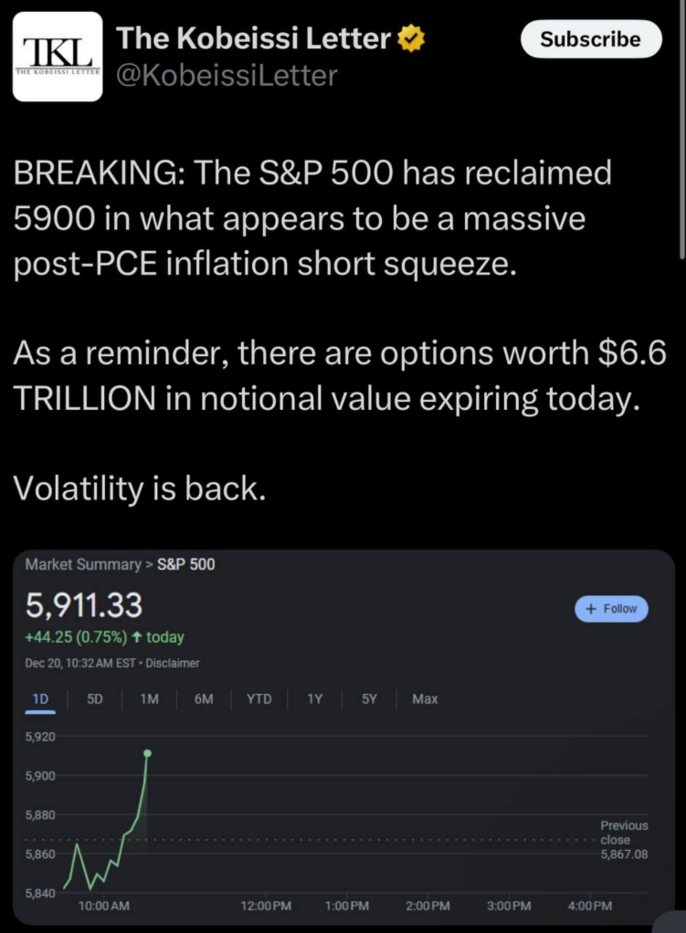Click the Previous close 5,867.08 label
This screenshot has height=933, width=686.
(624, 840)
